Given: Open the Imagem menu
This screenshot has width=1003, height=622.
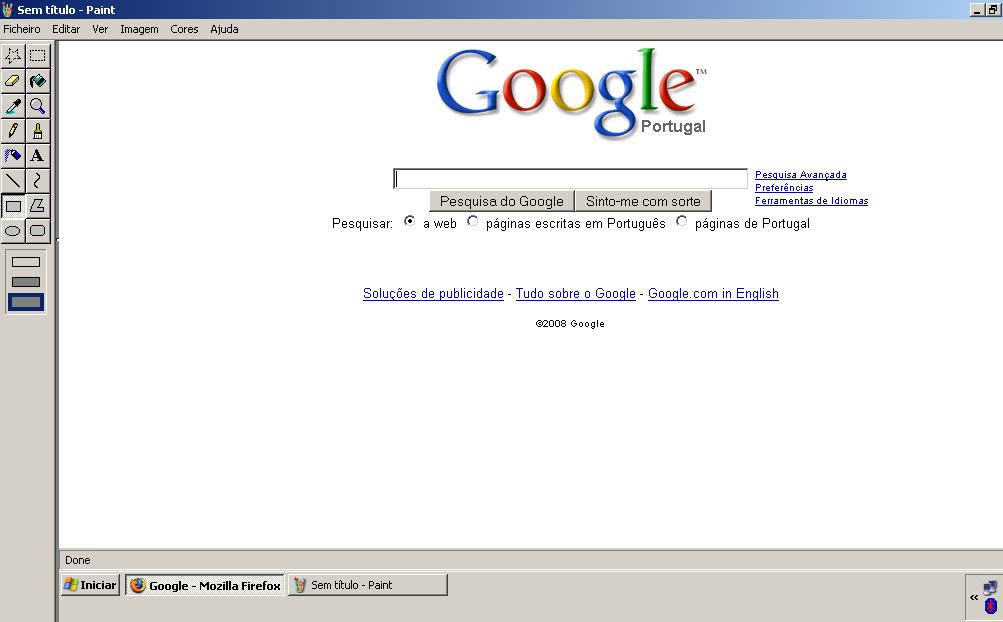Looking at the screenshot, I should tap(139, 29).
